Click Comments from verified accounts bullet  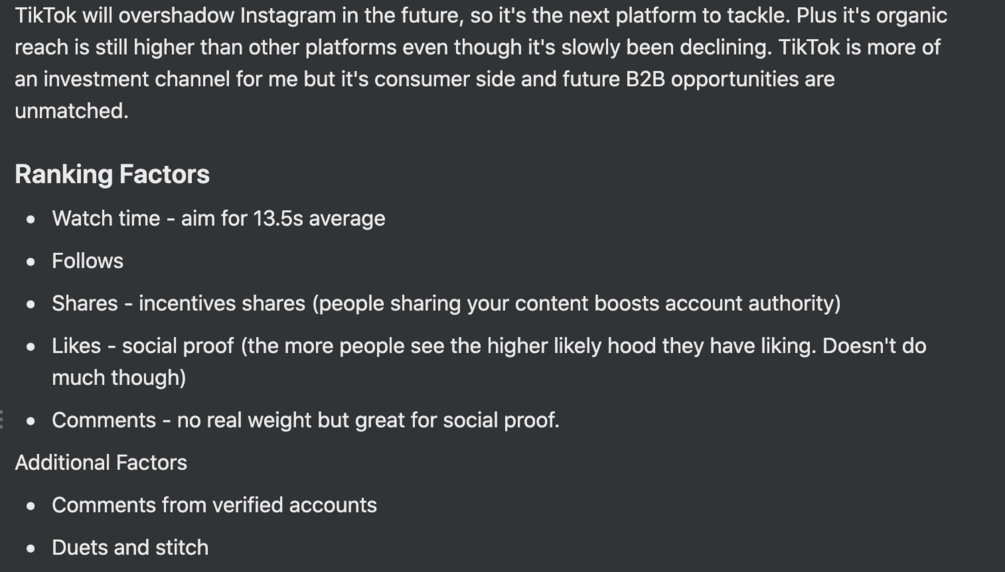pyautogui.click(x=214, y=505)
